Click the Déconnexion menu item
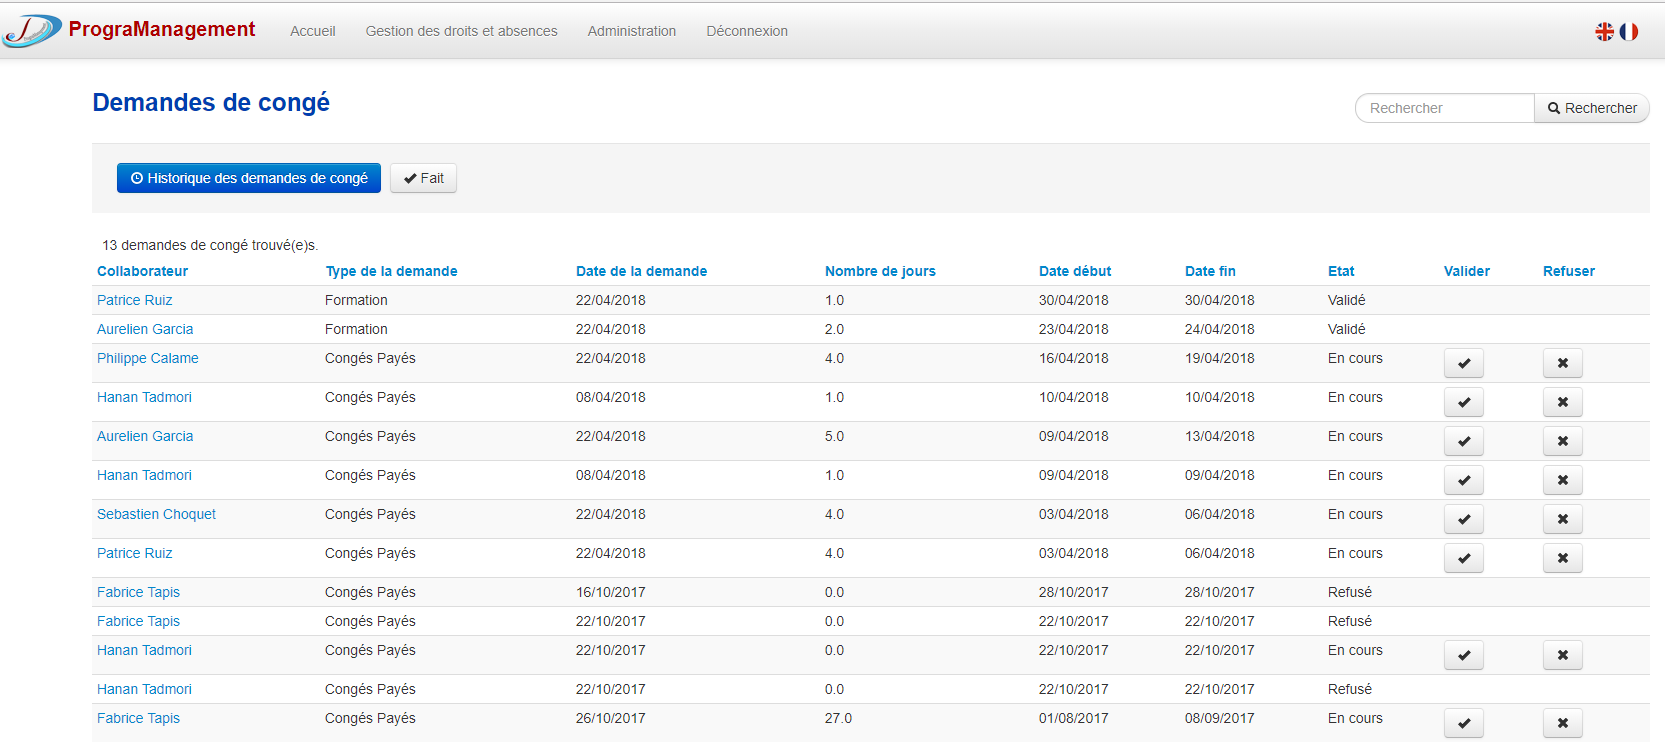This screenshot has height=755, width=1665. coord(747,31)
